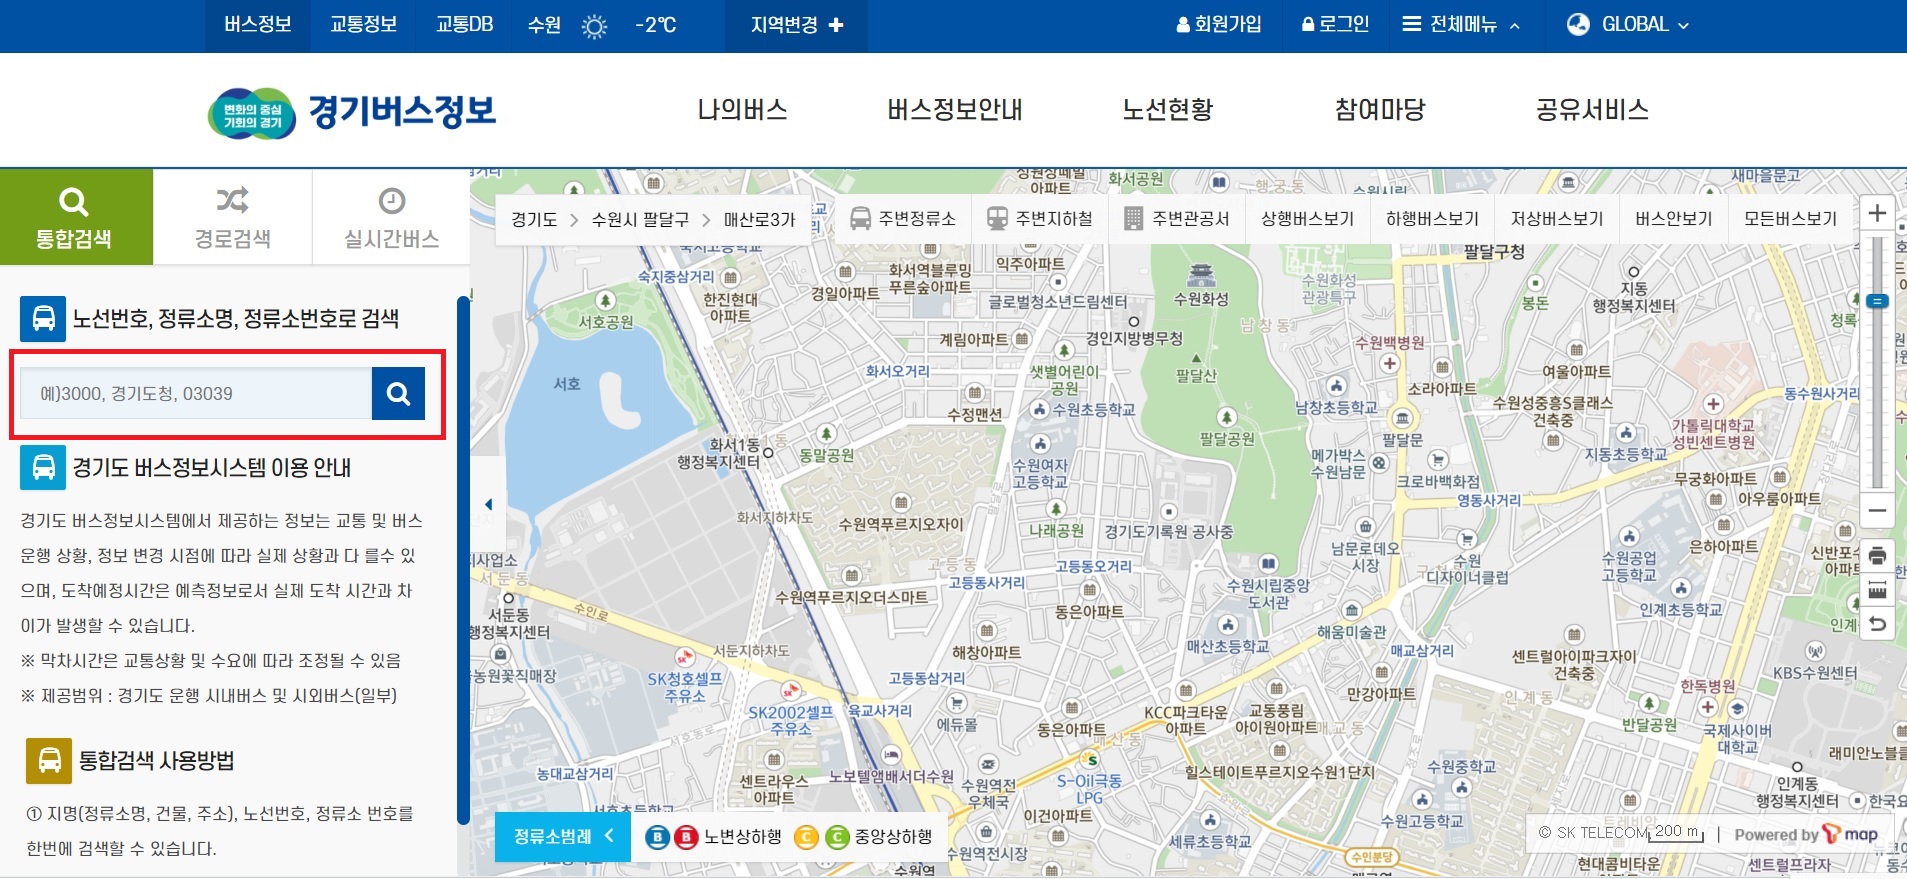Switch to the 실시간버스 tab
This screenshot has width=1907, height=879.
coord(391,217)
